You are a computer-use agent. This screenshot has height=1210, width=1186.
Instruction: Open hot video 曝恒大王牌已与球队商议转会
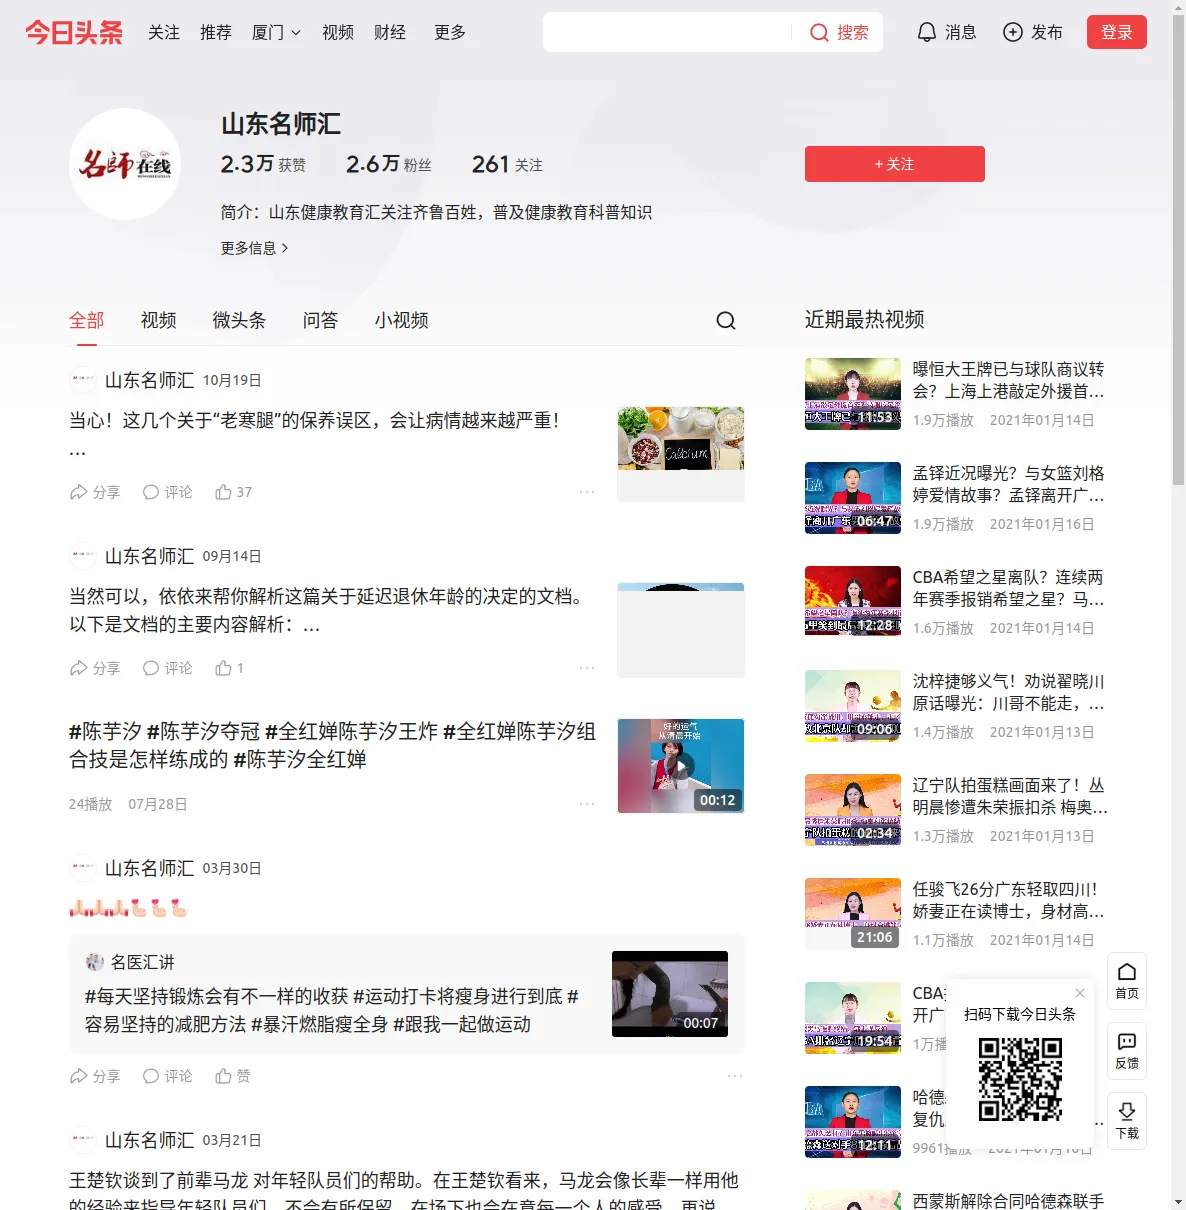[1009, 380]
